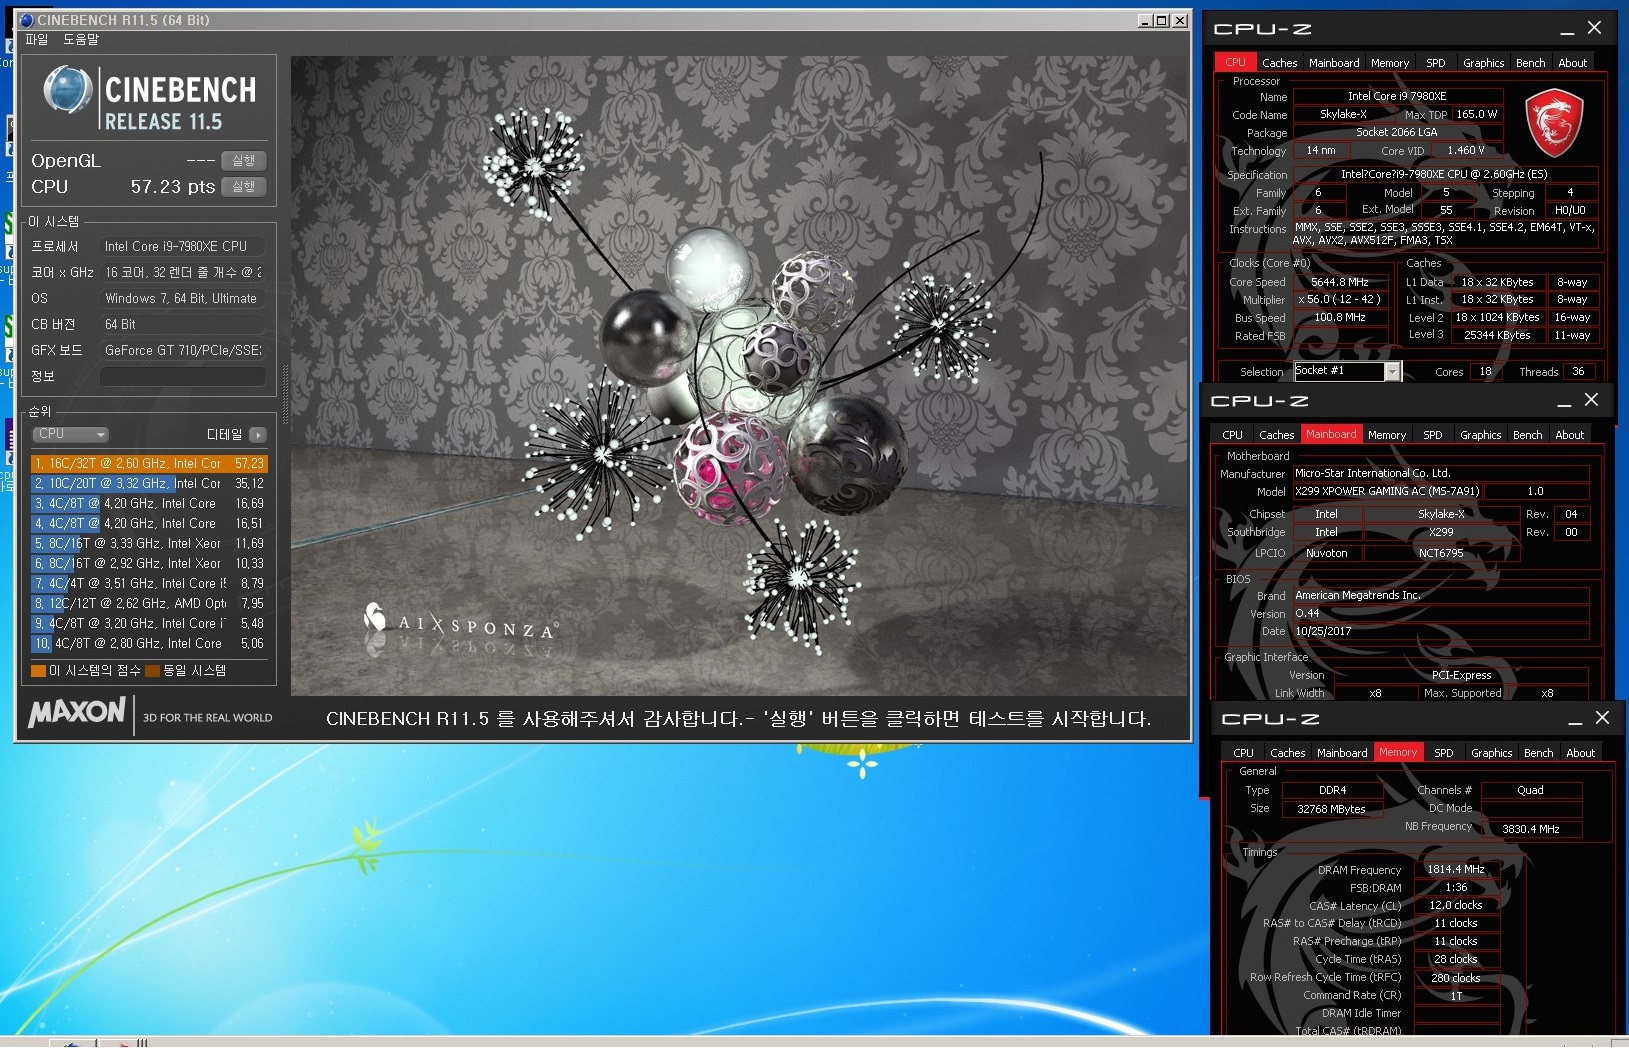Click the memory size 32768 MBytes

pos(1332,809)
